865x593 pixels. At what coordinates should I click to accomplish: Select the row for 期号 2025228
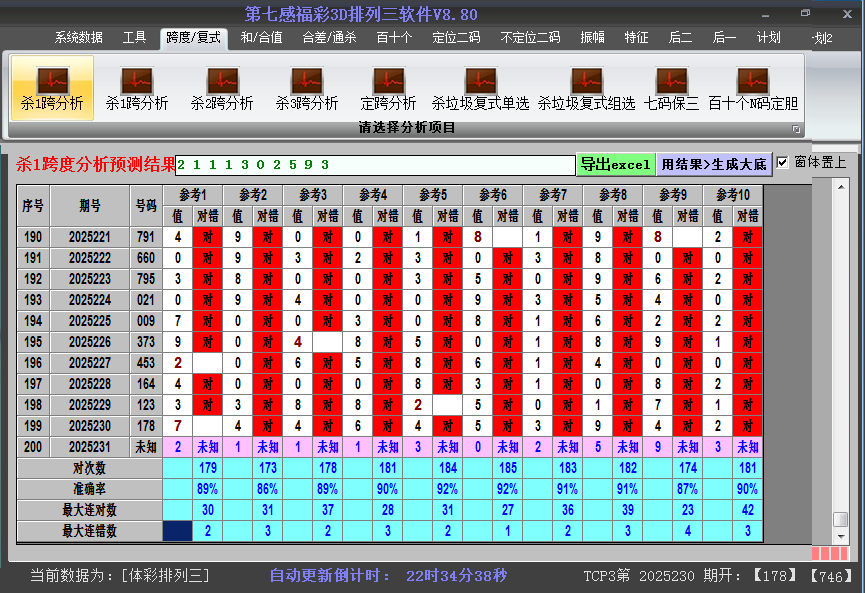(390, 384)
